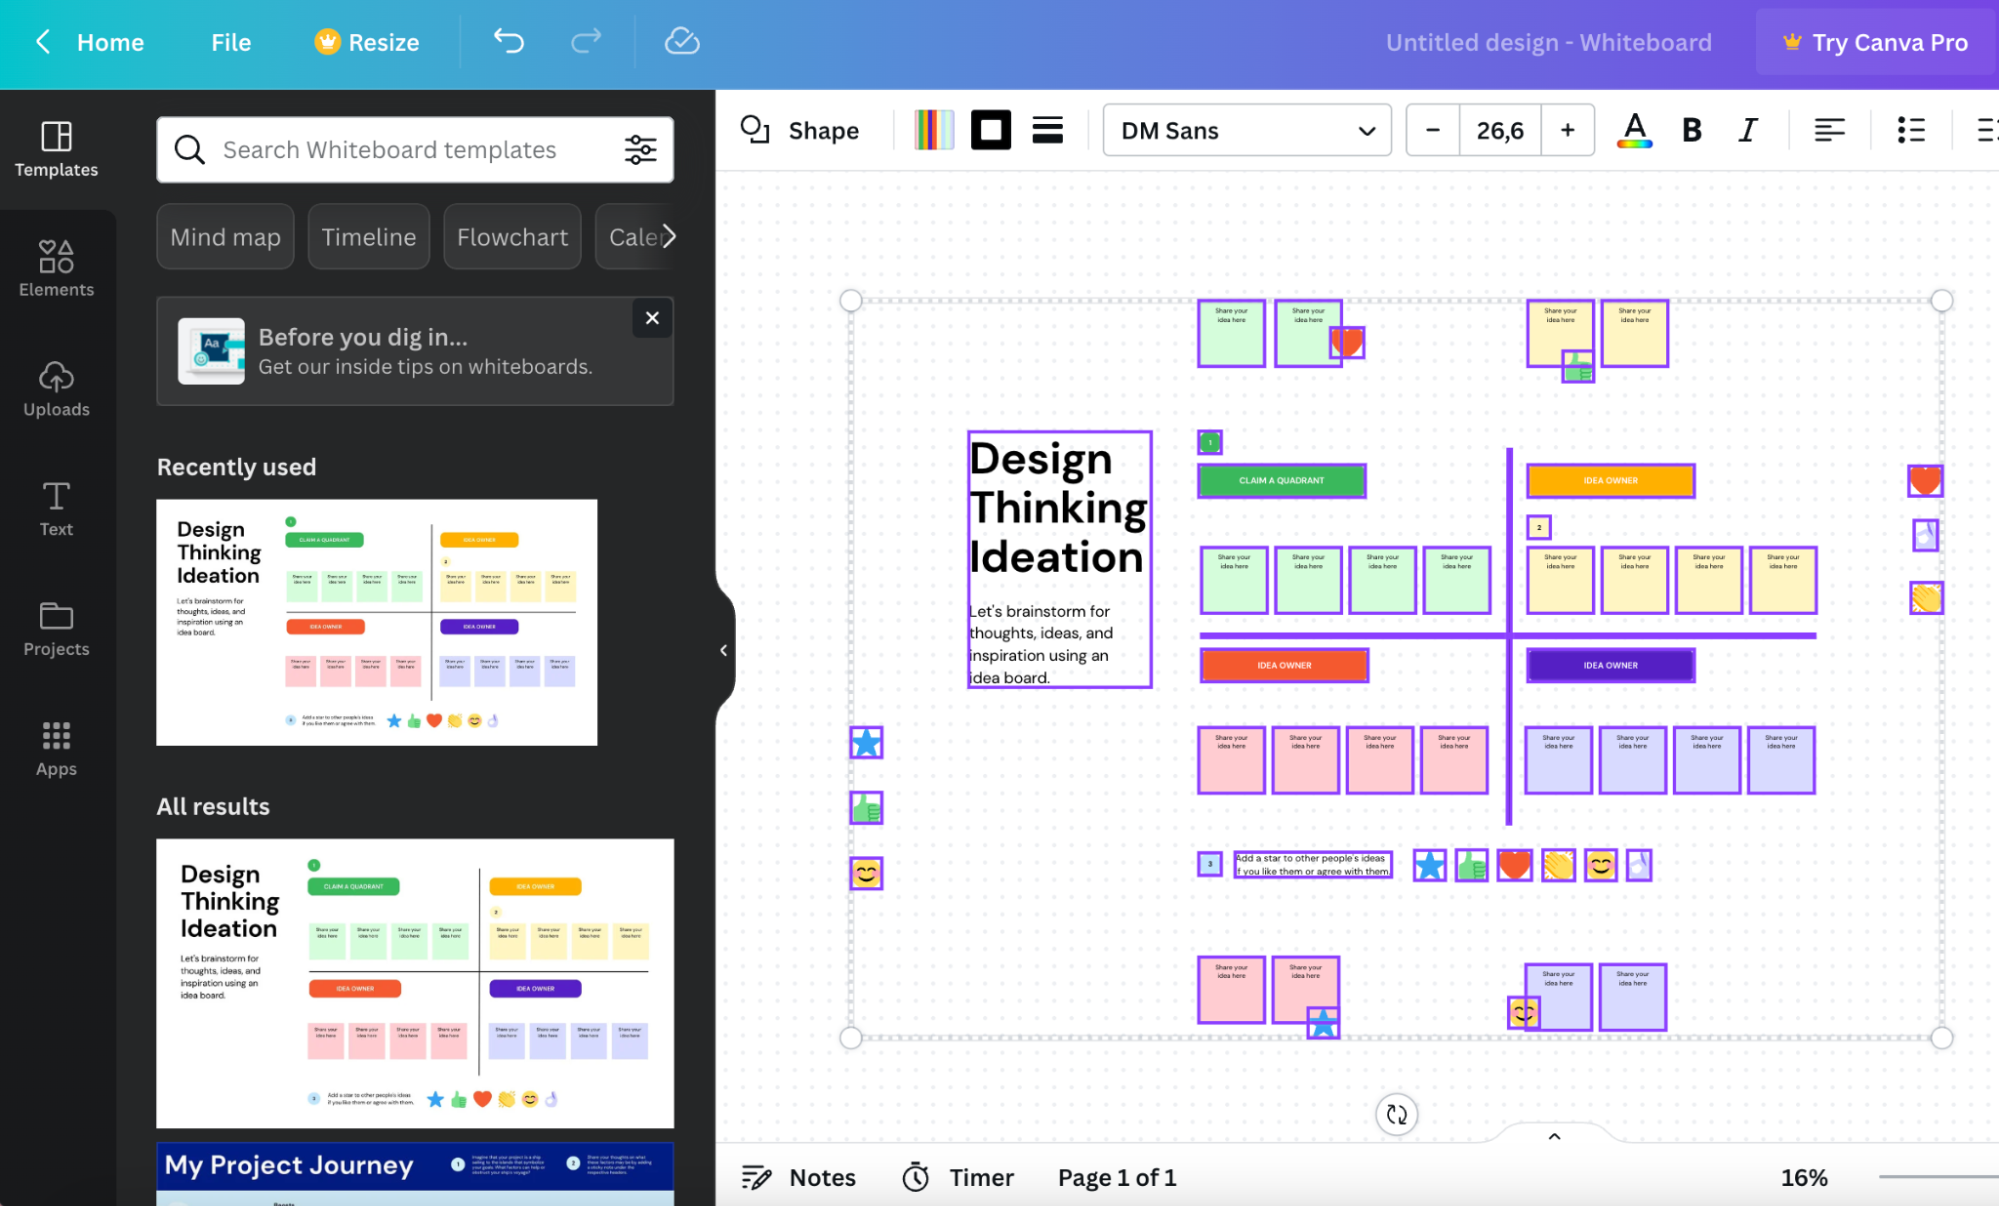Viewport: 1999px width, 1207px height.
Task: Open the DM Sans font dropdown
Action: click(x=1246, y=130)
